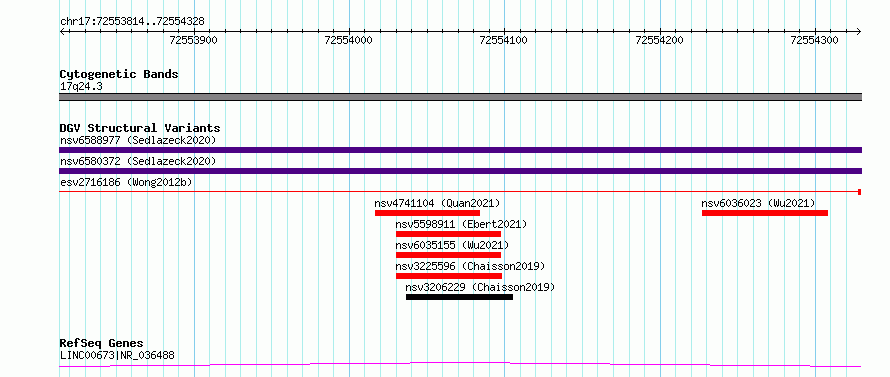Open the esv2716186 (Wong2012b) label
890x377 pixels.
[x=126, y=182]
